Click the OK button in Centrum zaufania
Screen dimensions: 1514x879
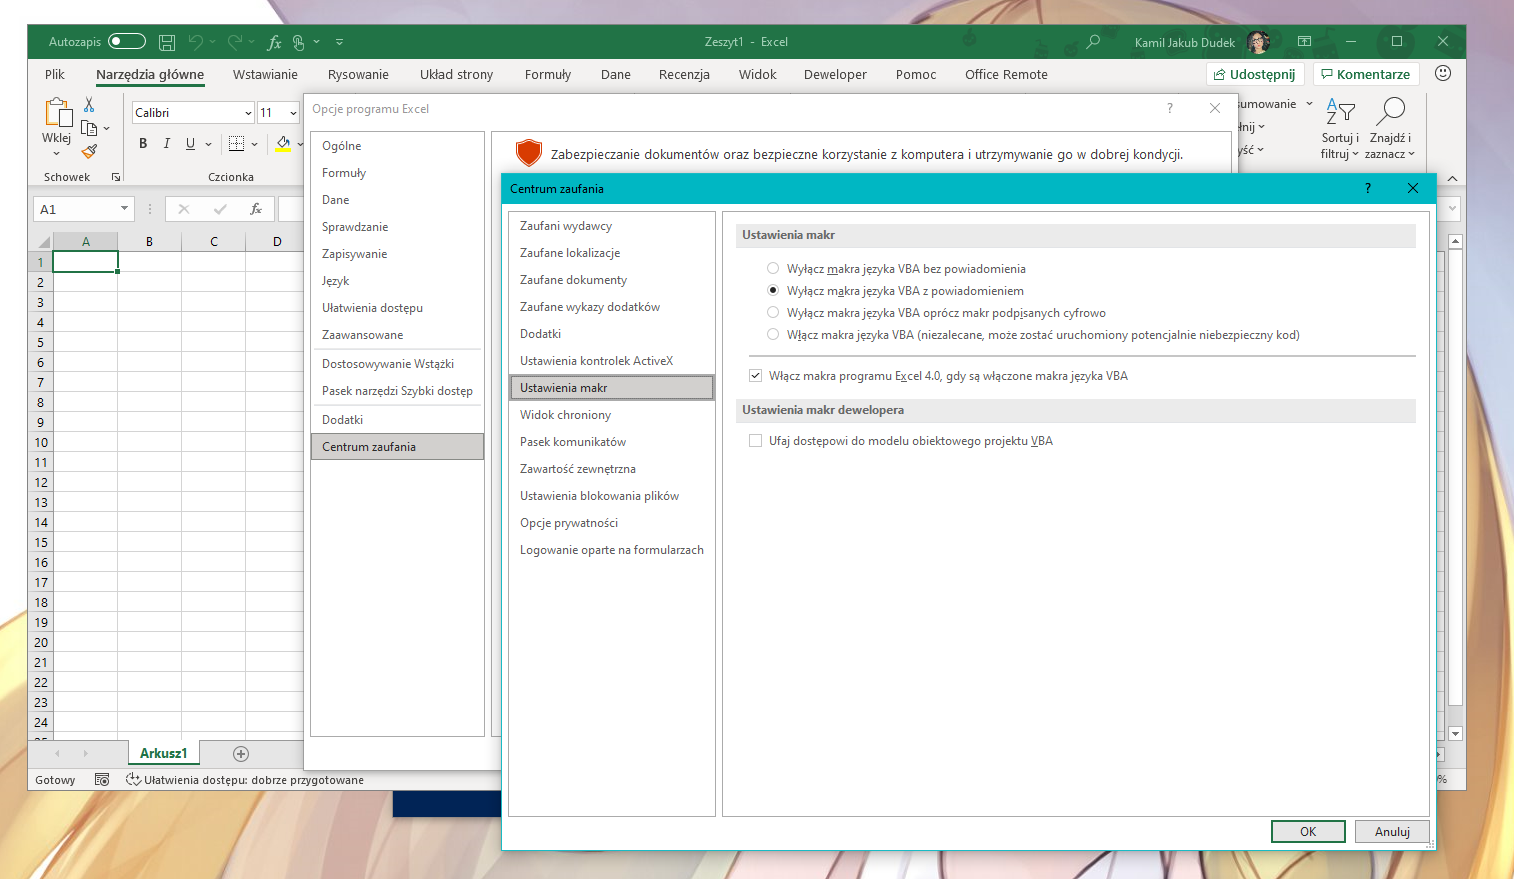[1307, 832]
